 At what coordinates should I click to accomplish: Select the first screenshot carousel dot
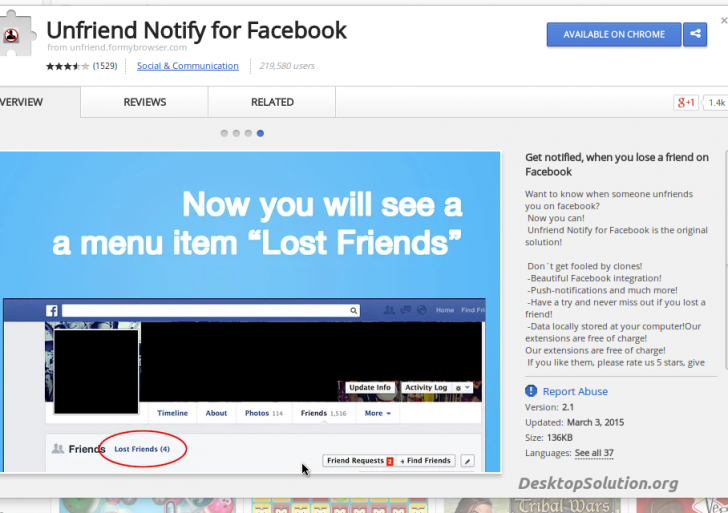tap(224, 133)
